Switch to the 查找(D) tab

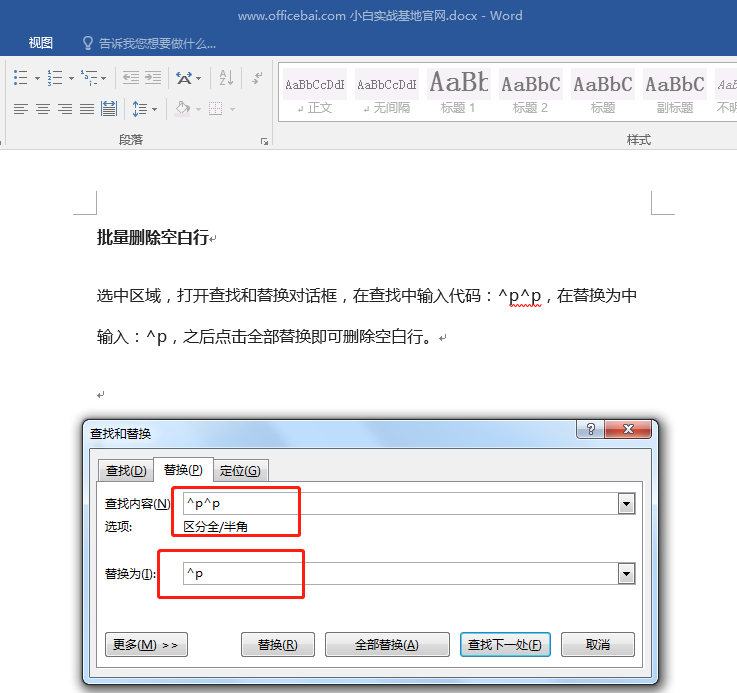coord(126,470)
